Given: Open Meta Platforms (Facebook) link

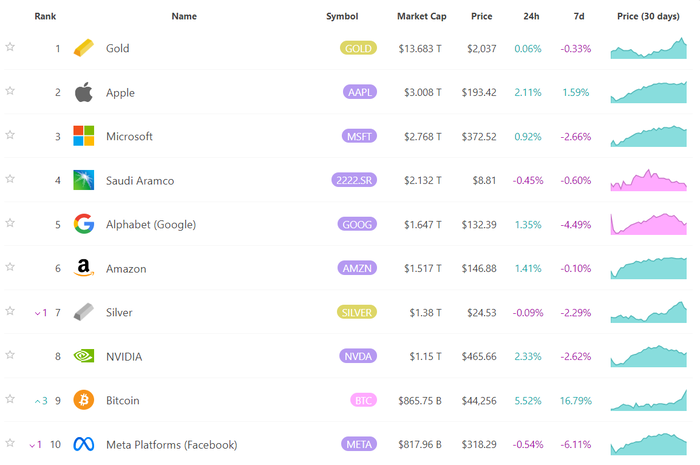Looking at the screenshot, I should click(171, 444).
